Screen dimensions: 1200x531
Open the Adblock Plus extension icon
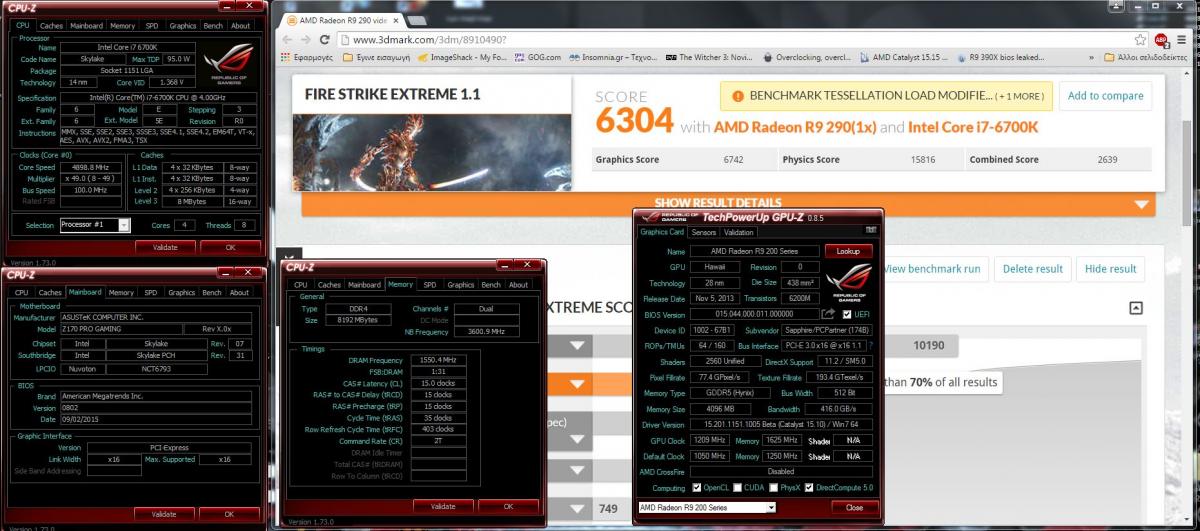(1162, 39)
